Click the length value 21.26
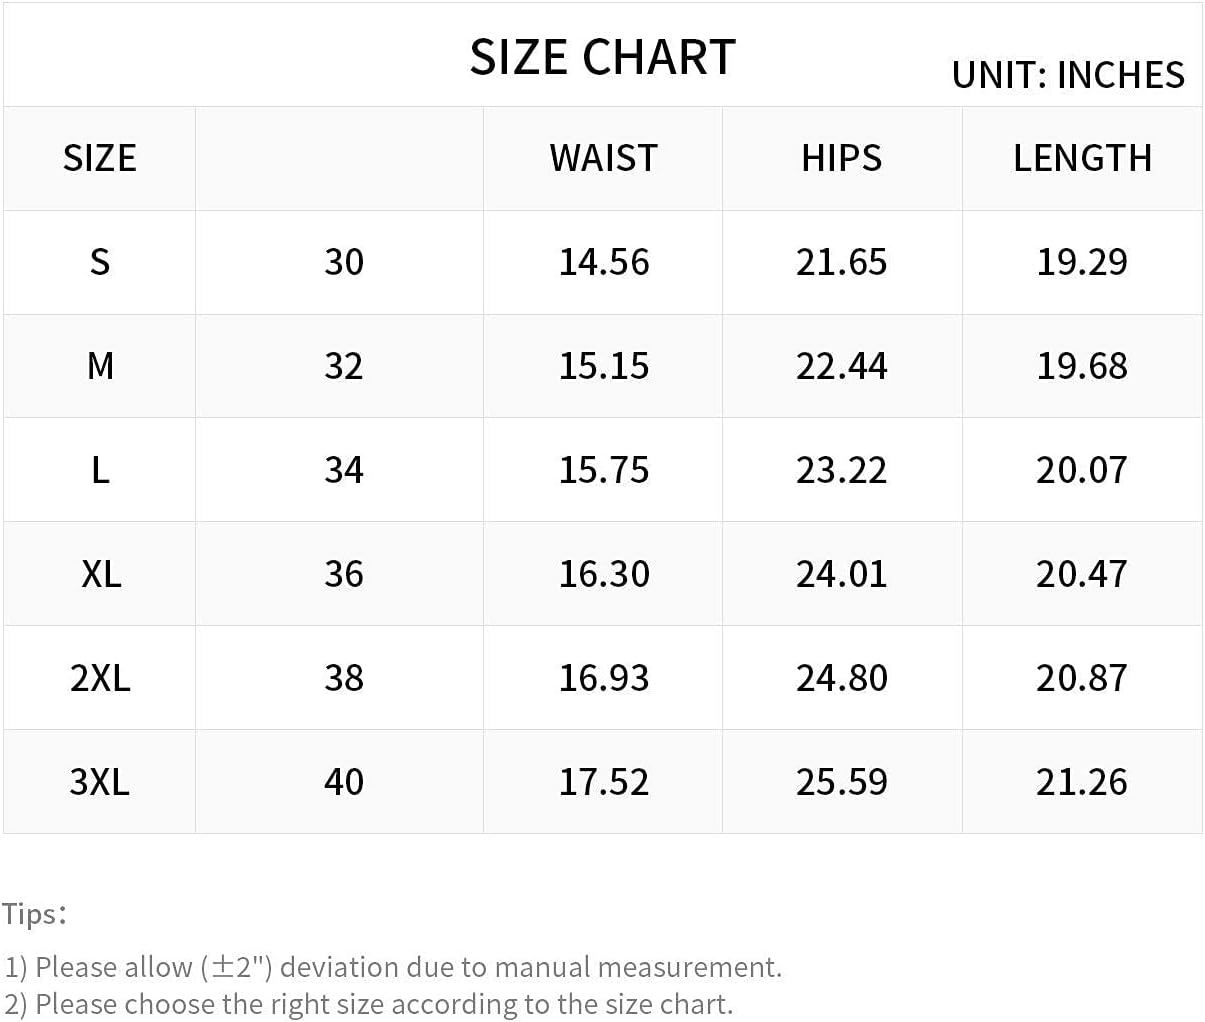The width and height of the screenshot is (1205, 1022). pyautogui.click(x=1082, y=782)
